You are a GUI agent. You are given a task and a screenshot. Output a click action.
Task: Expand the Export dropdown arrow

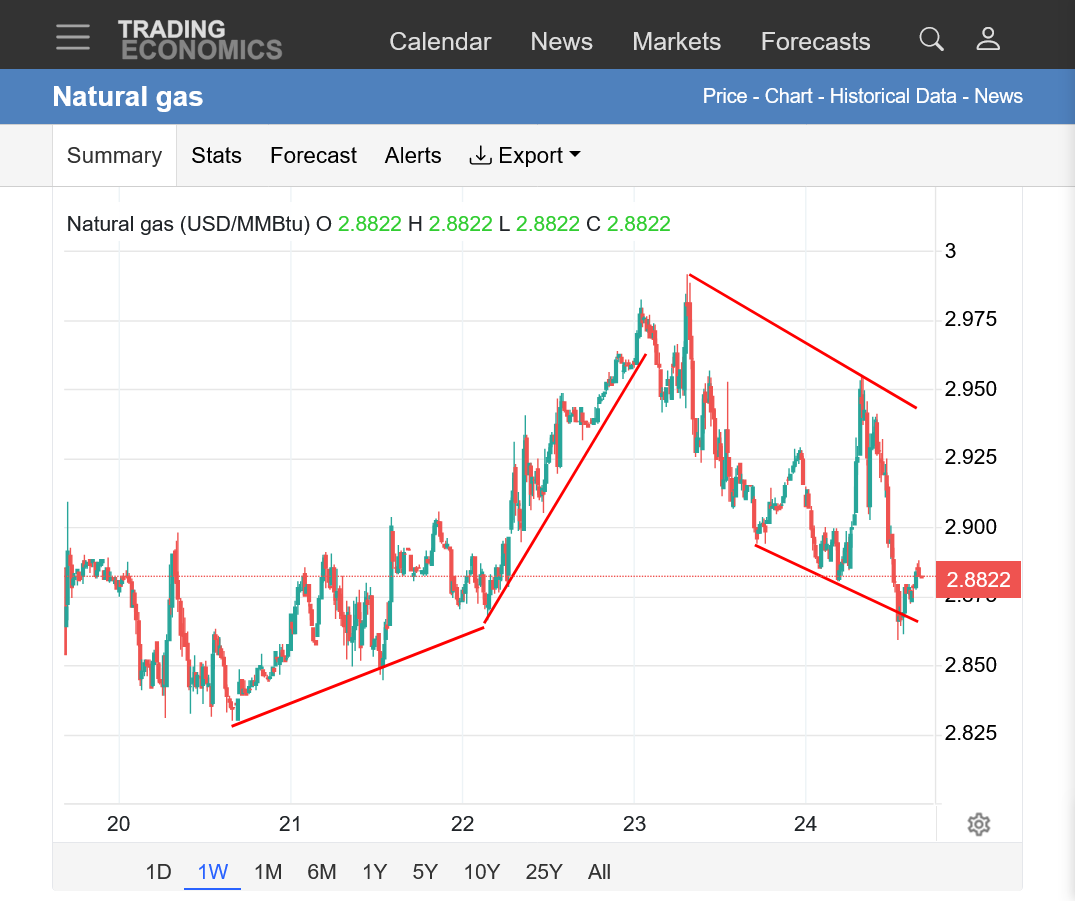[x=575, y=155]
